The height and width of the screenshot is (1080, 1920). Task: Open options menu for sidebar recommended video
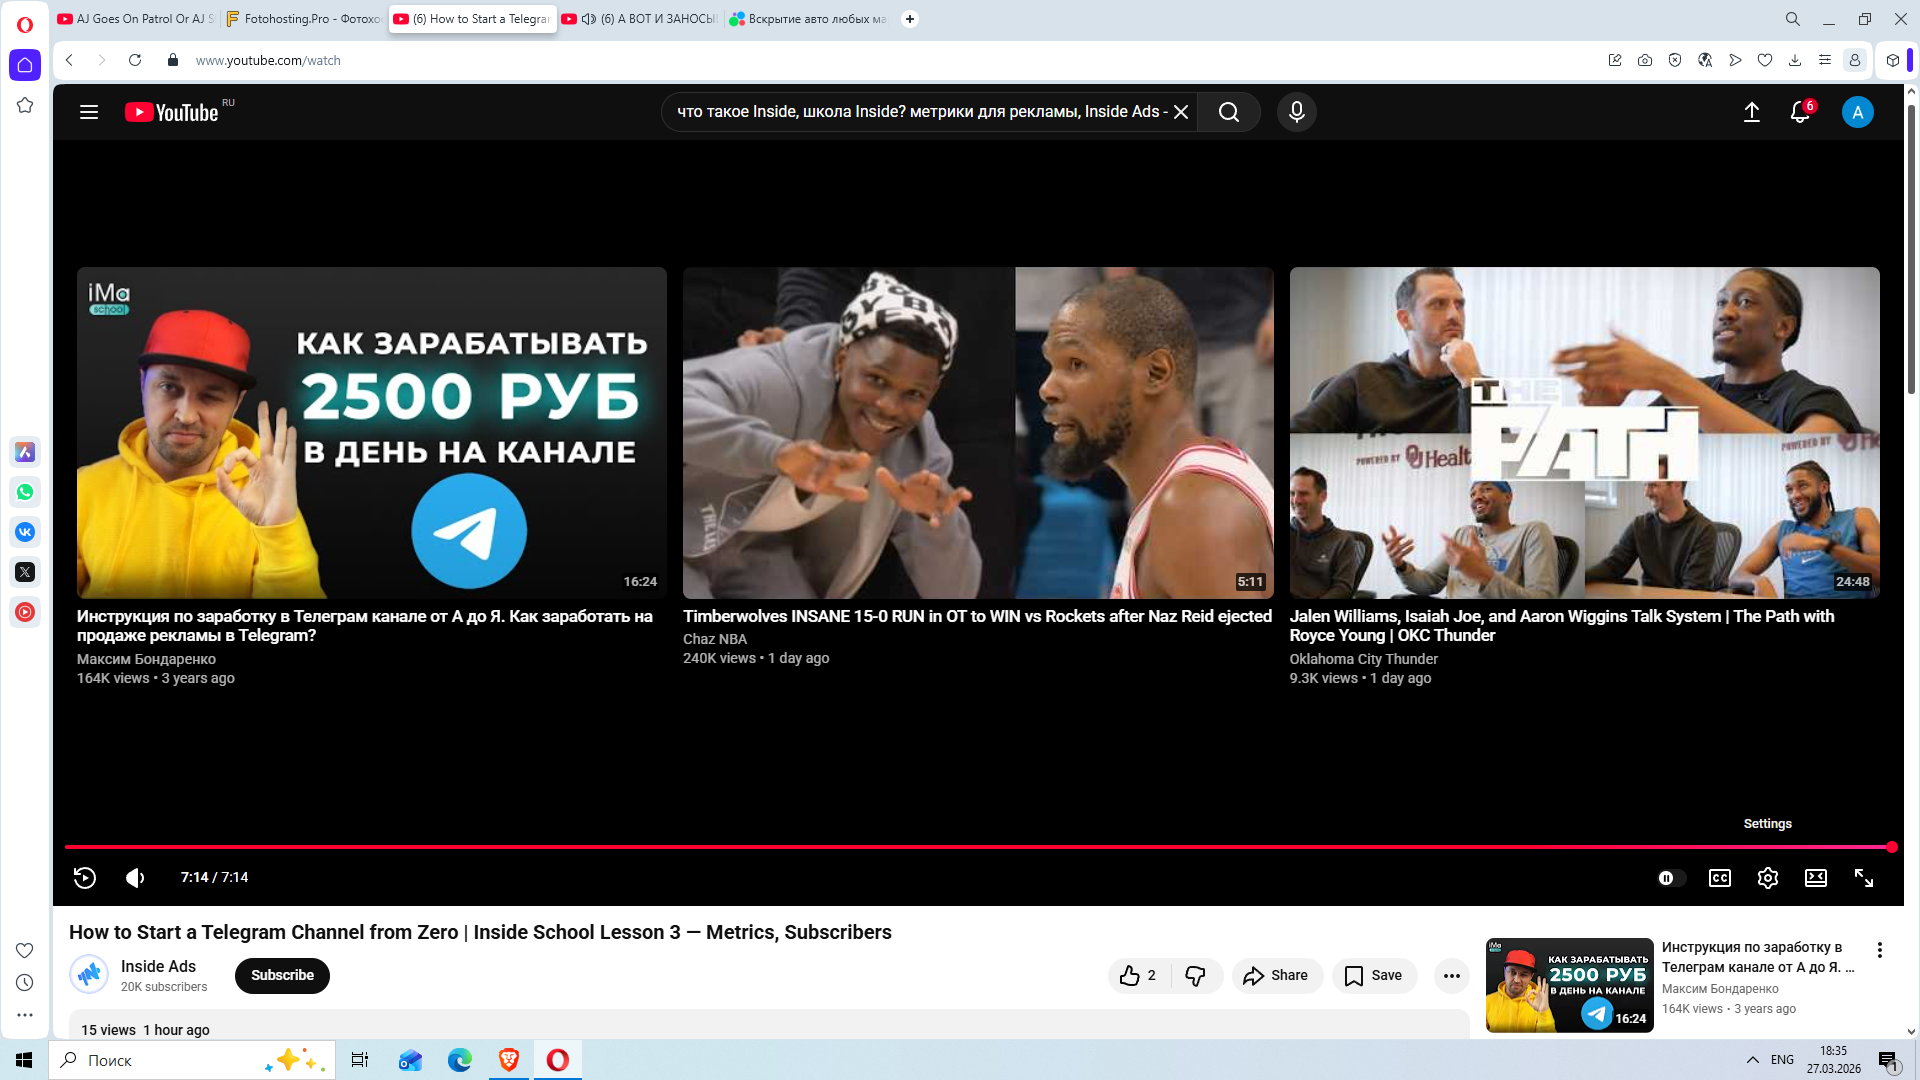click(1879, 950)
